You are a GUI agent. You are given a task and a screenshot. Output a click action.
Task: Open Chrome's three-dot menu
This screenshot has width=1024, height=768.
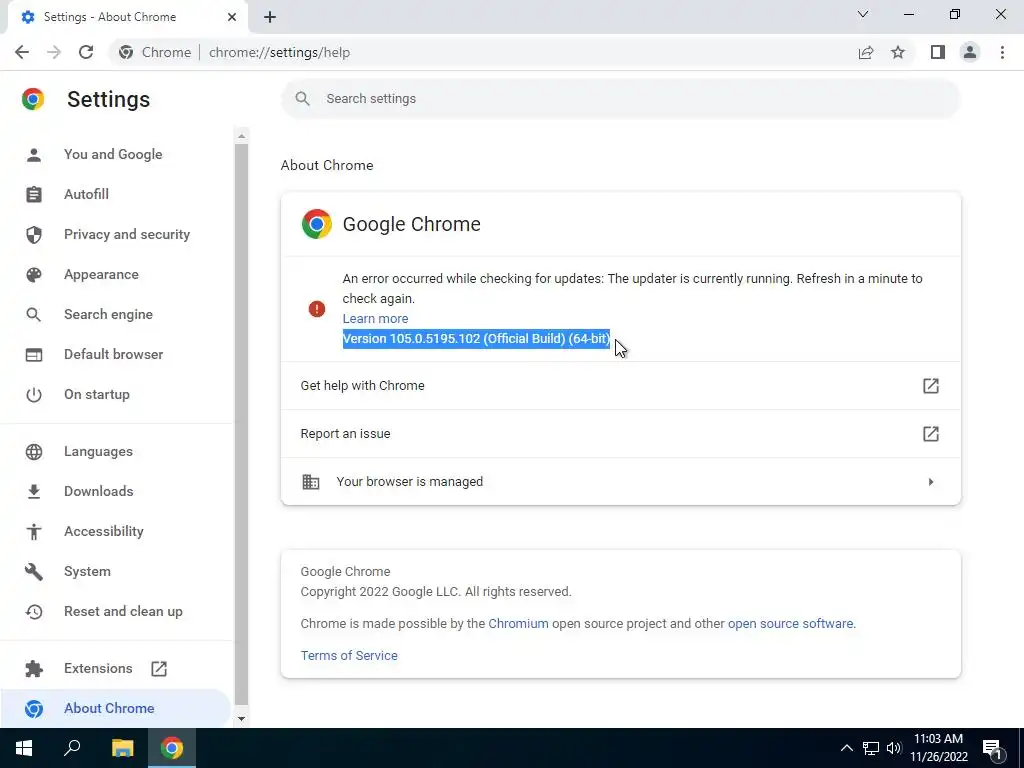tap(1002, 52)
